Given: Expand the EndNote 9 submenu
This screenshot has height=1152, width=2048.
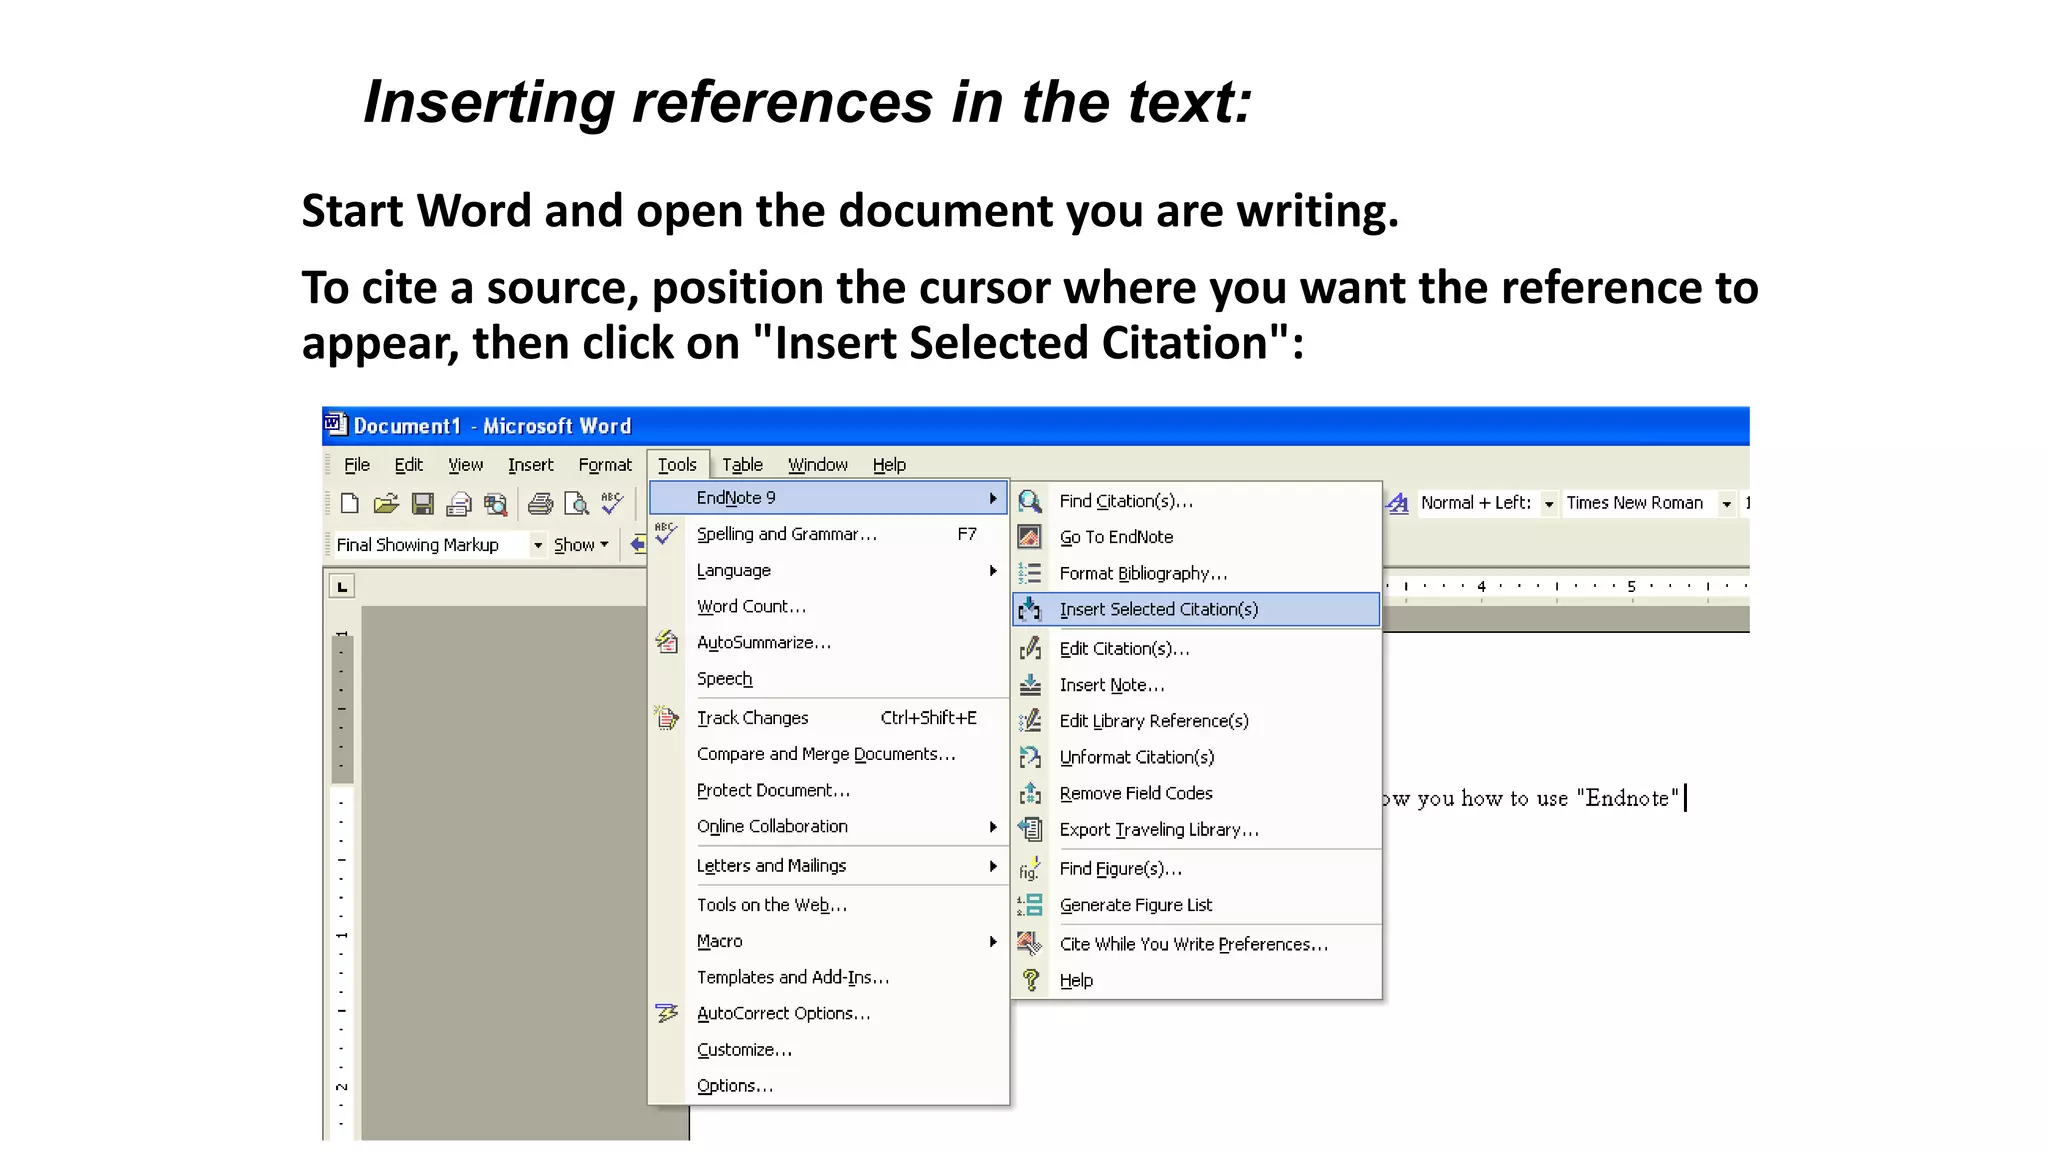Looking at the screenshot, I should tap(828, 498).
